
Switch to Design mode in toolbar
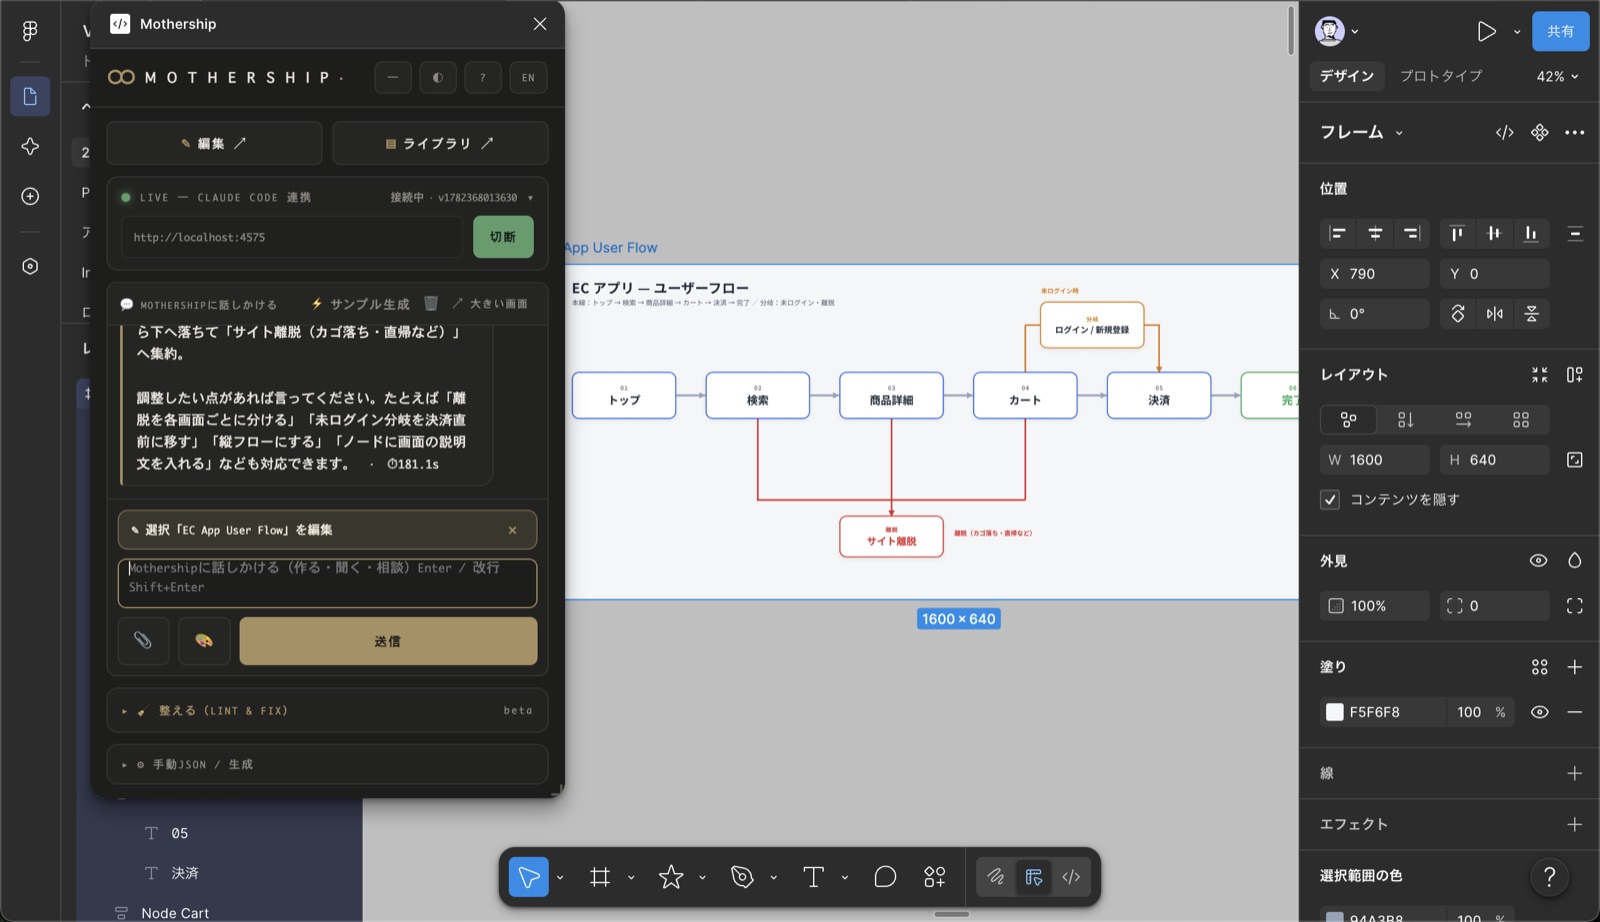1034,877
